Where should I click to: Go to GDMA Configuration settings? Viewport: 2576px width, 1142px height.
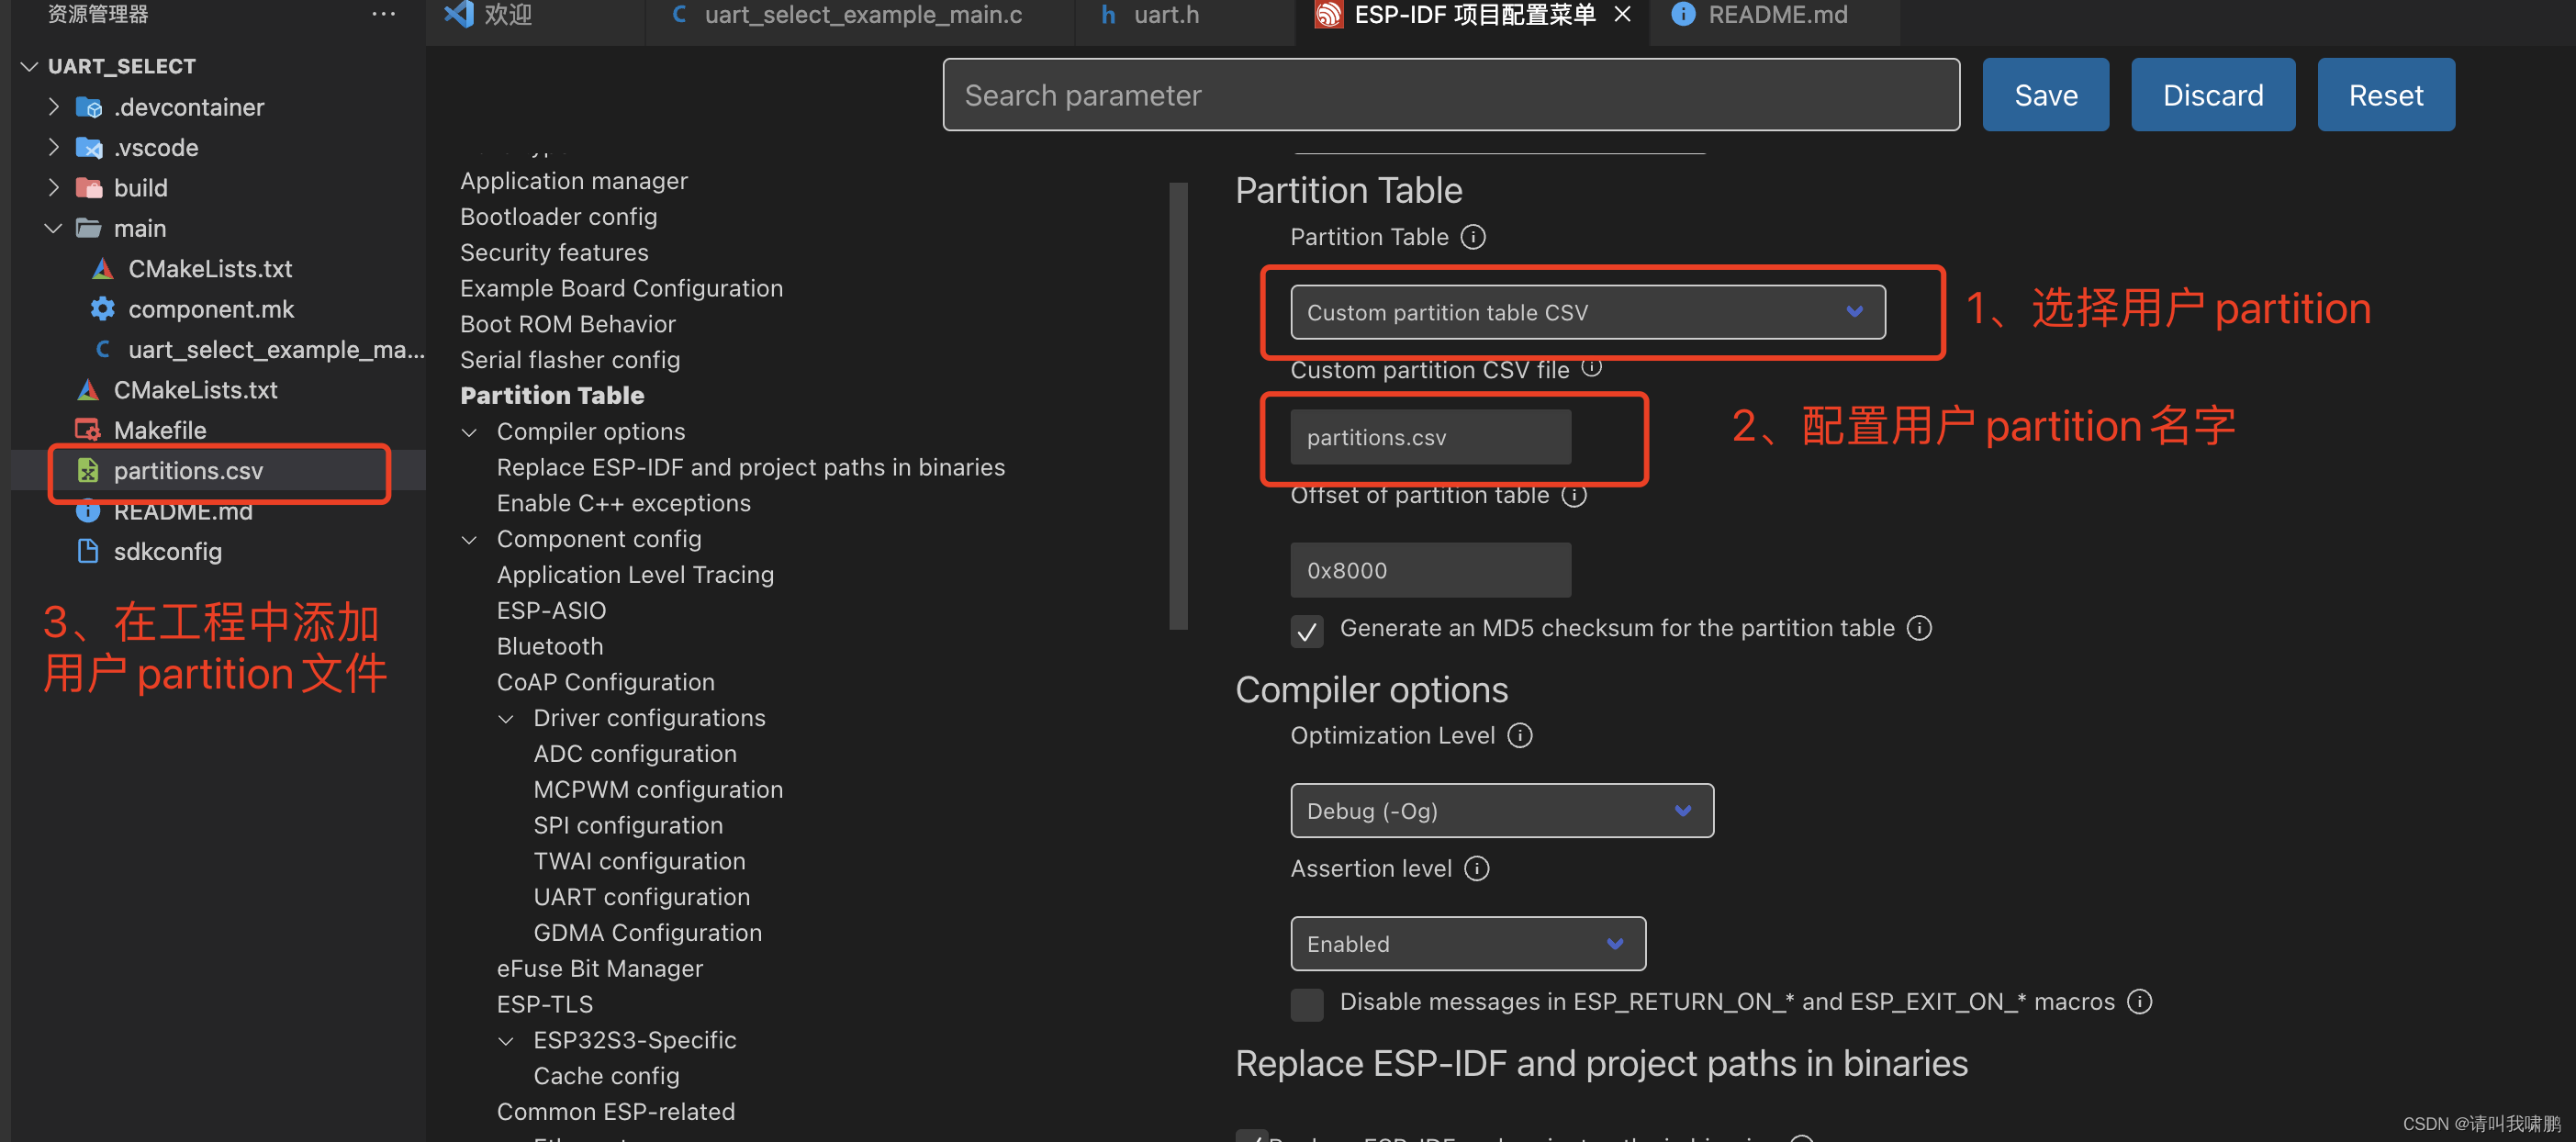click(x=647, y=933)
